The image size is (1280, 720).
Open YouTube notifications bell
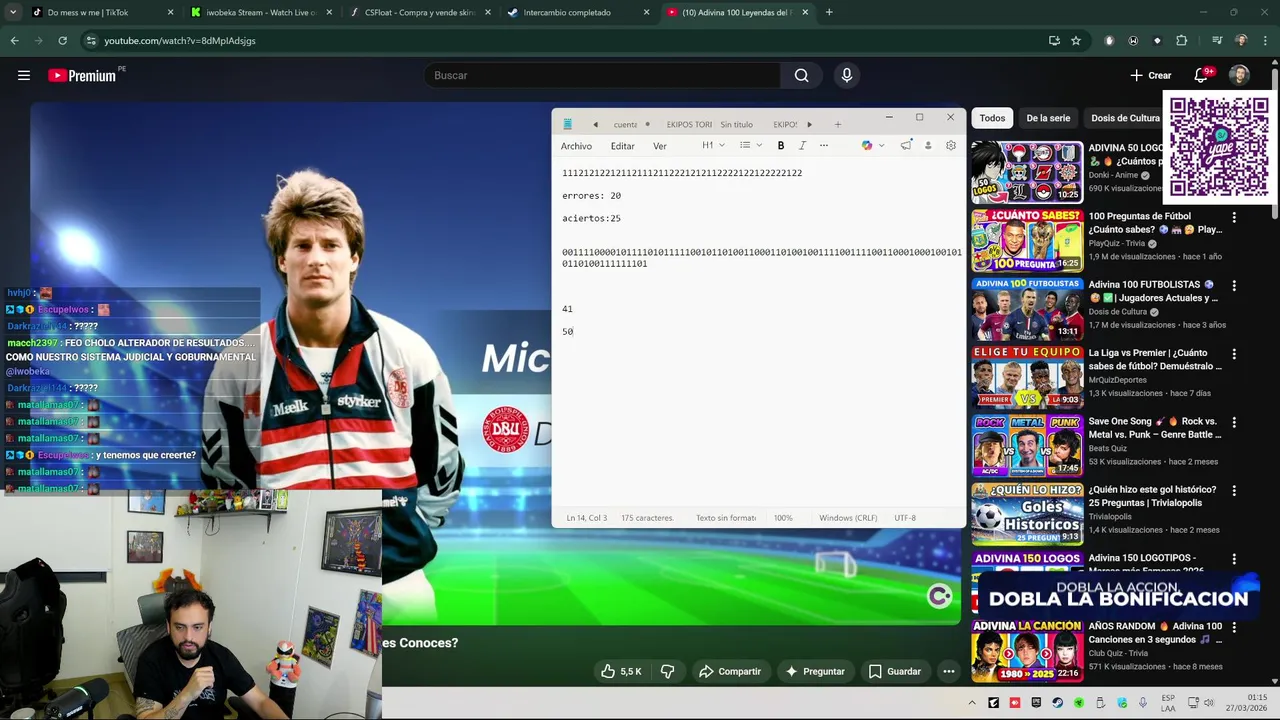1201,75
